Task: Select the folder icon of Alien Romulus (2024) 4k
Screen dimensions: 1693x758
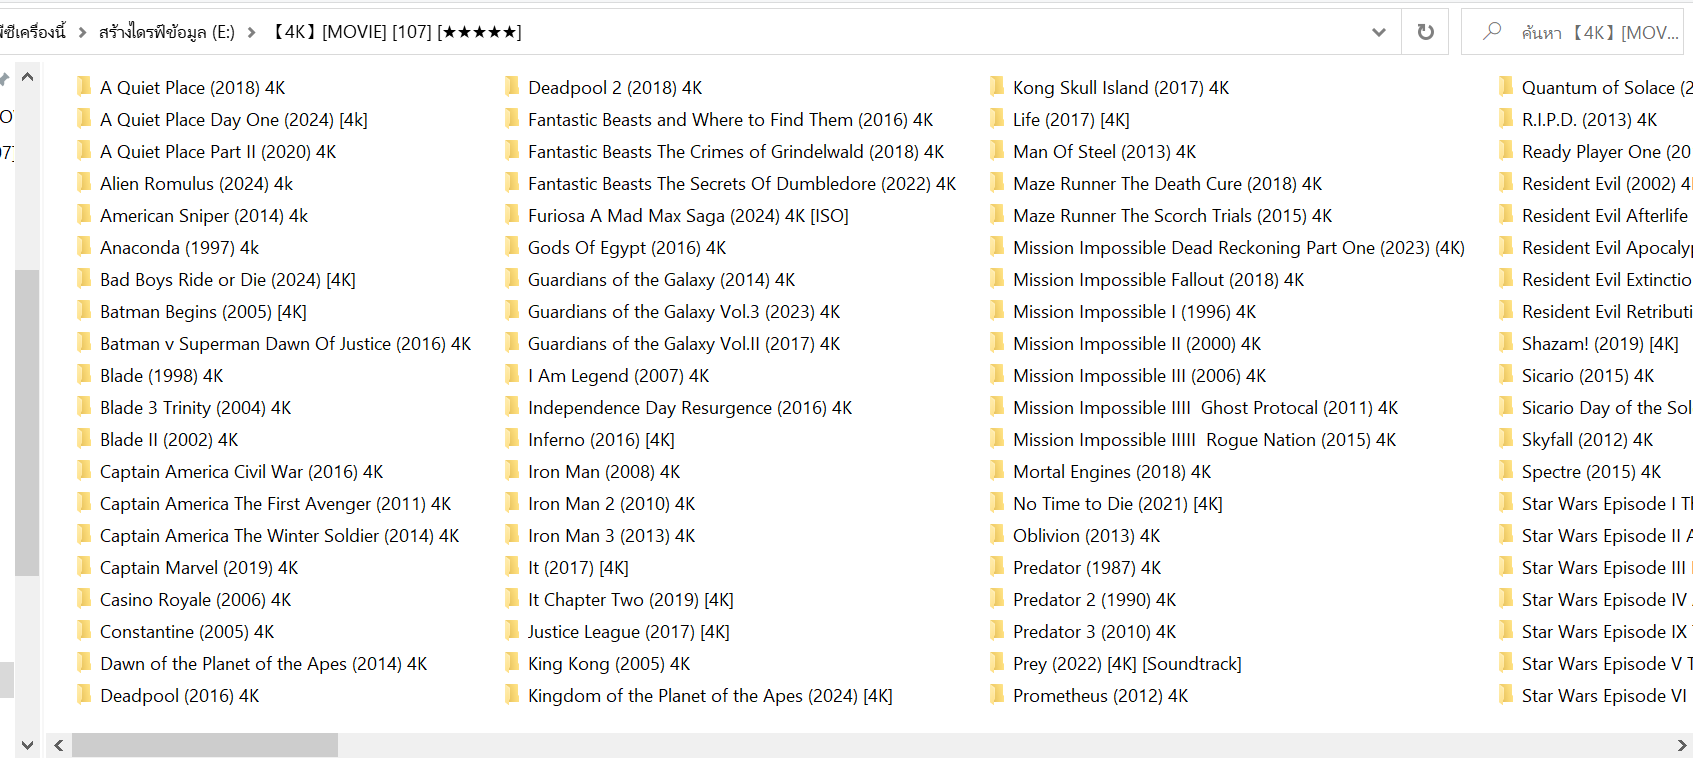Action: click(x=84, y=183)
